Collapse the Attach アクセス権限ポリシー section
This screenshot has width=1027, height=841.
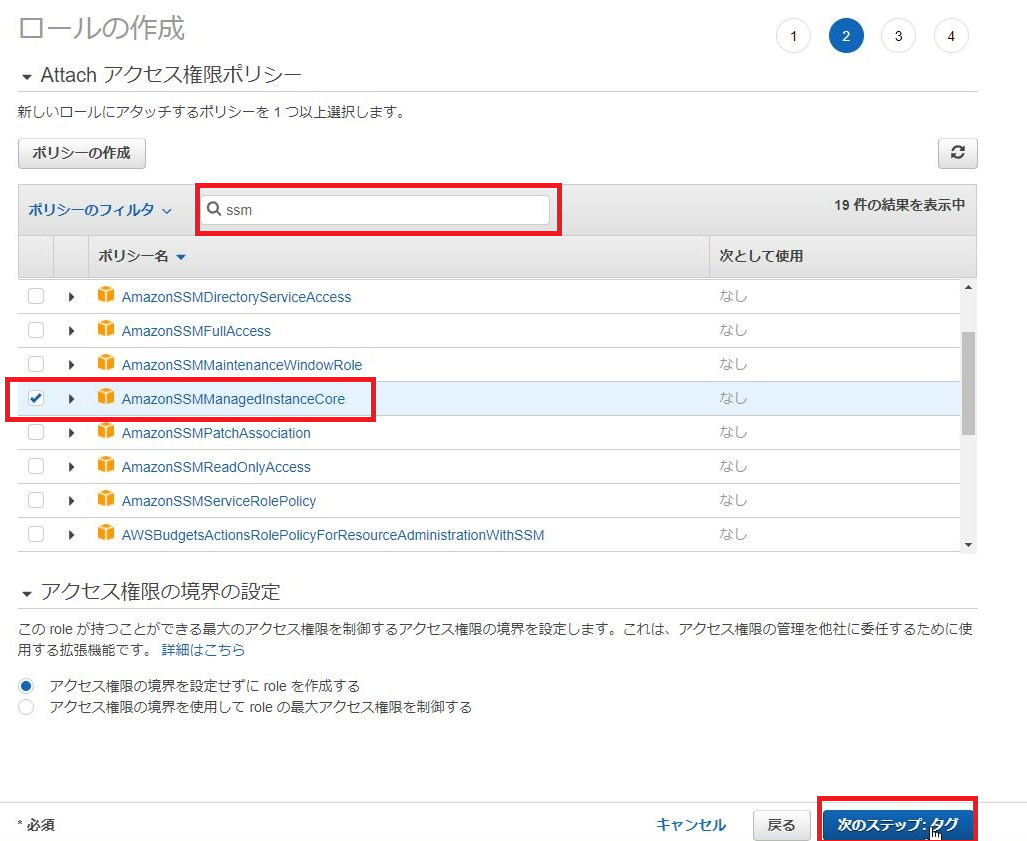pos(27,77)
